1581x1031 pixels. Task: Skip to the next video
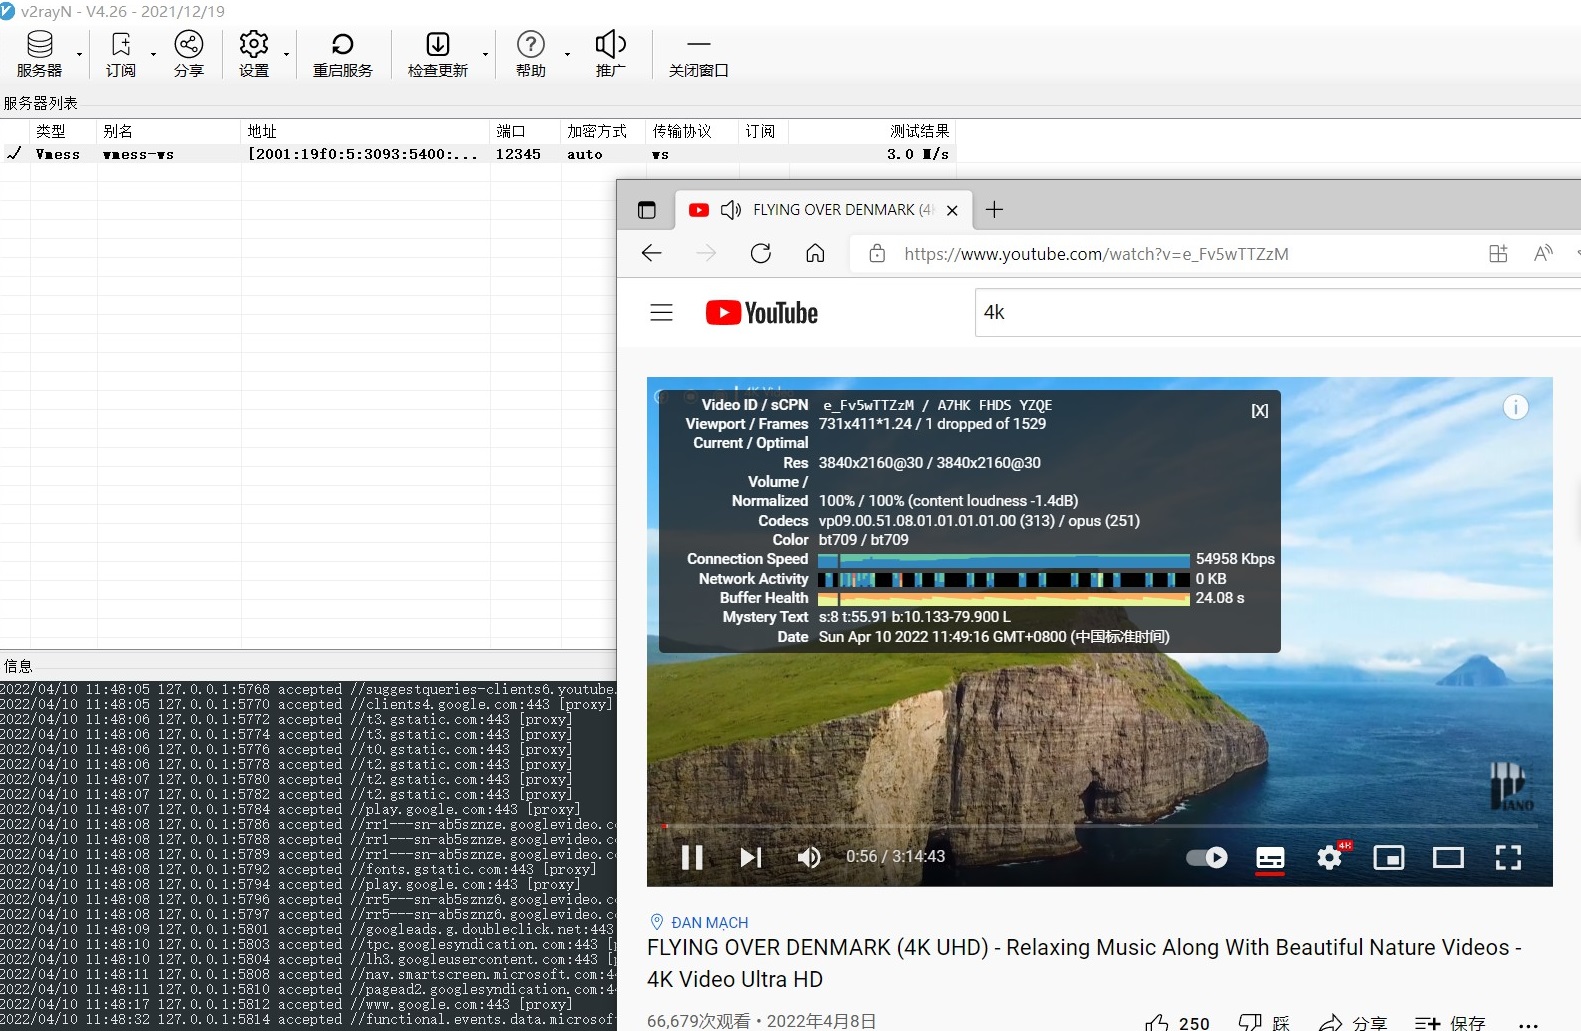pos(751,857)
